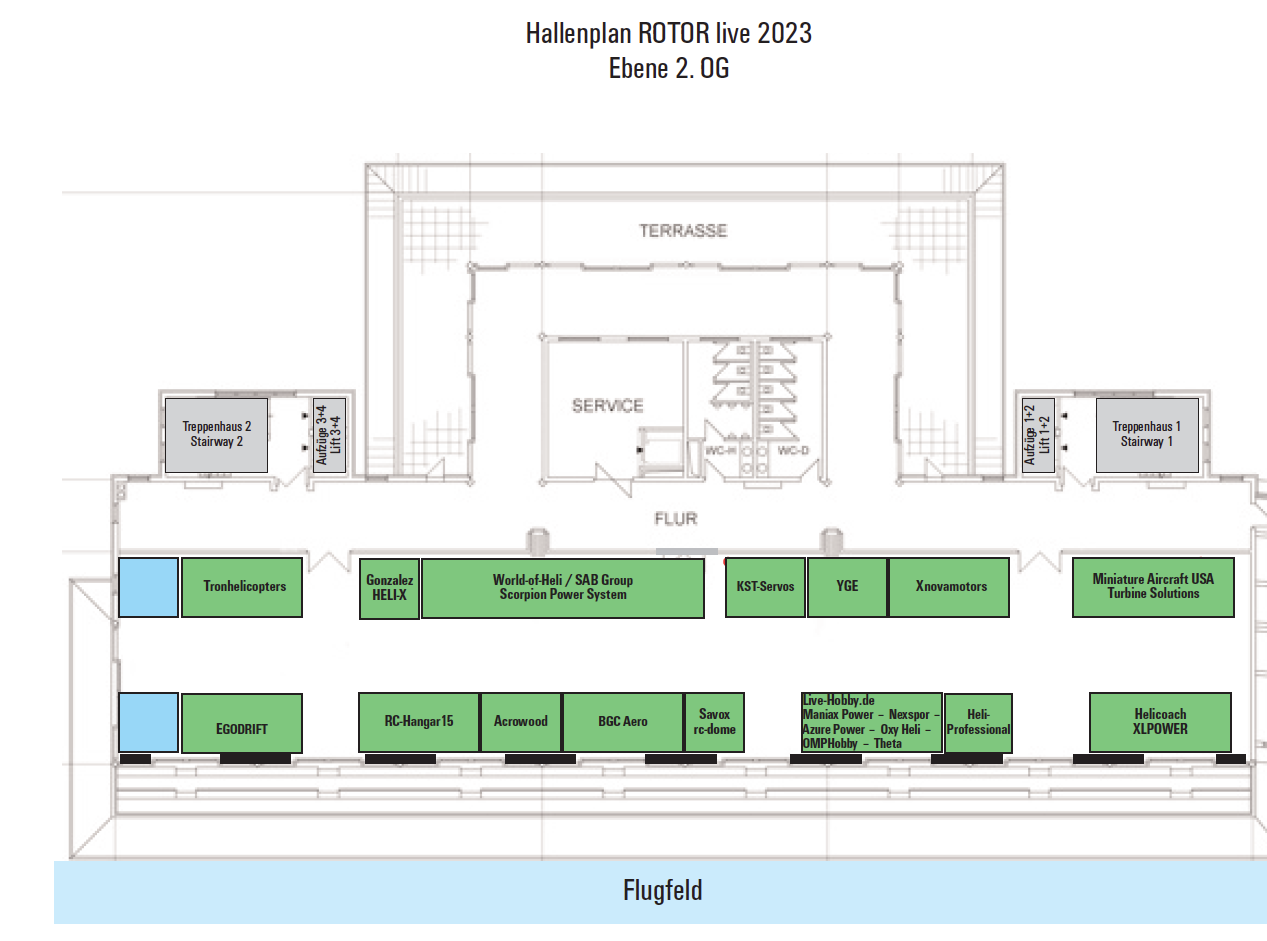Click the Hallenplan ROTOR live 2023 title

(x=669, y=33)
